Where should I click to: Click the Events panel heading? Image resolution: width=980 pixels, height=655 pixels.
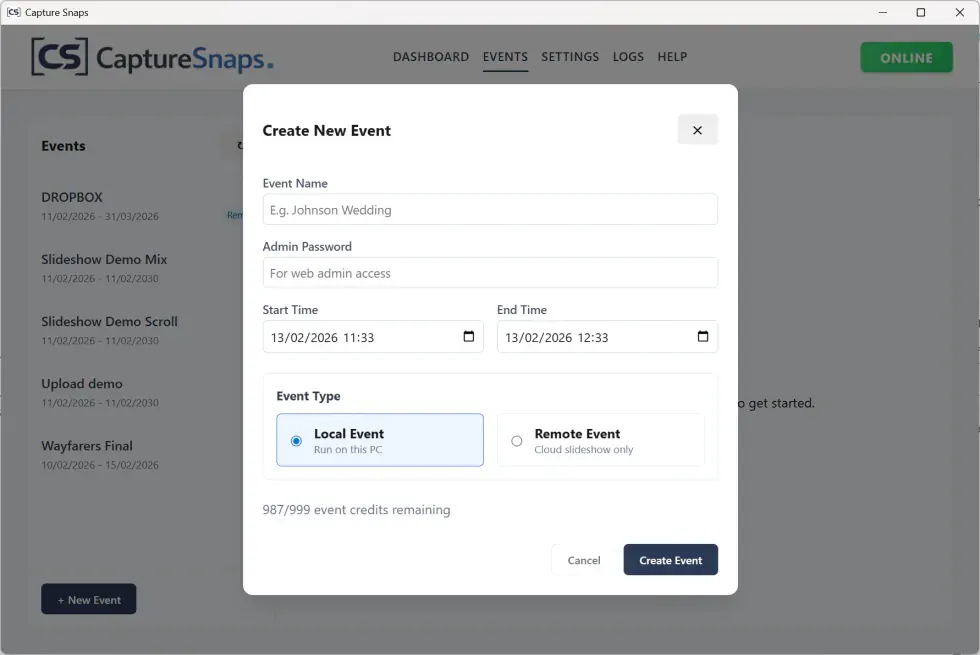[x=63, y=146]
